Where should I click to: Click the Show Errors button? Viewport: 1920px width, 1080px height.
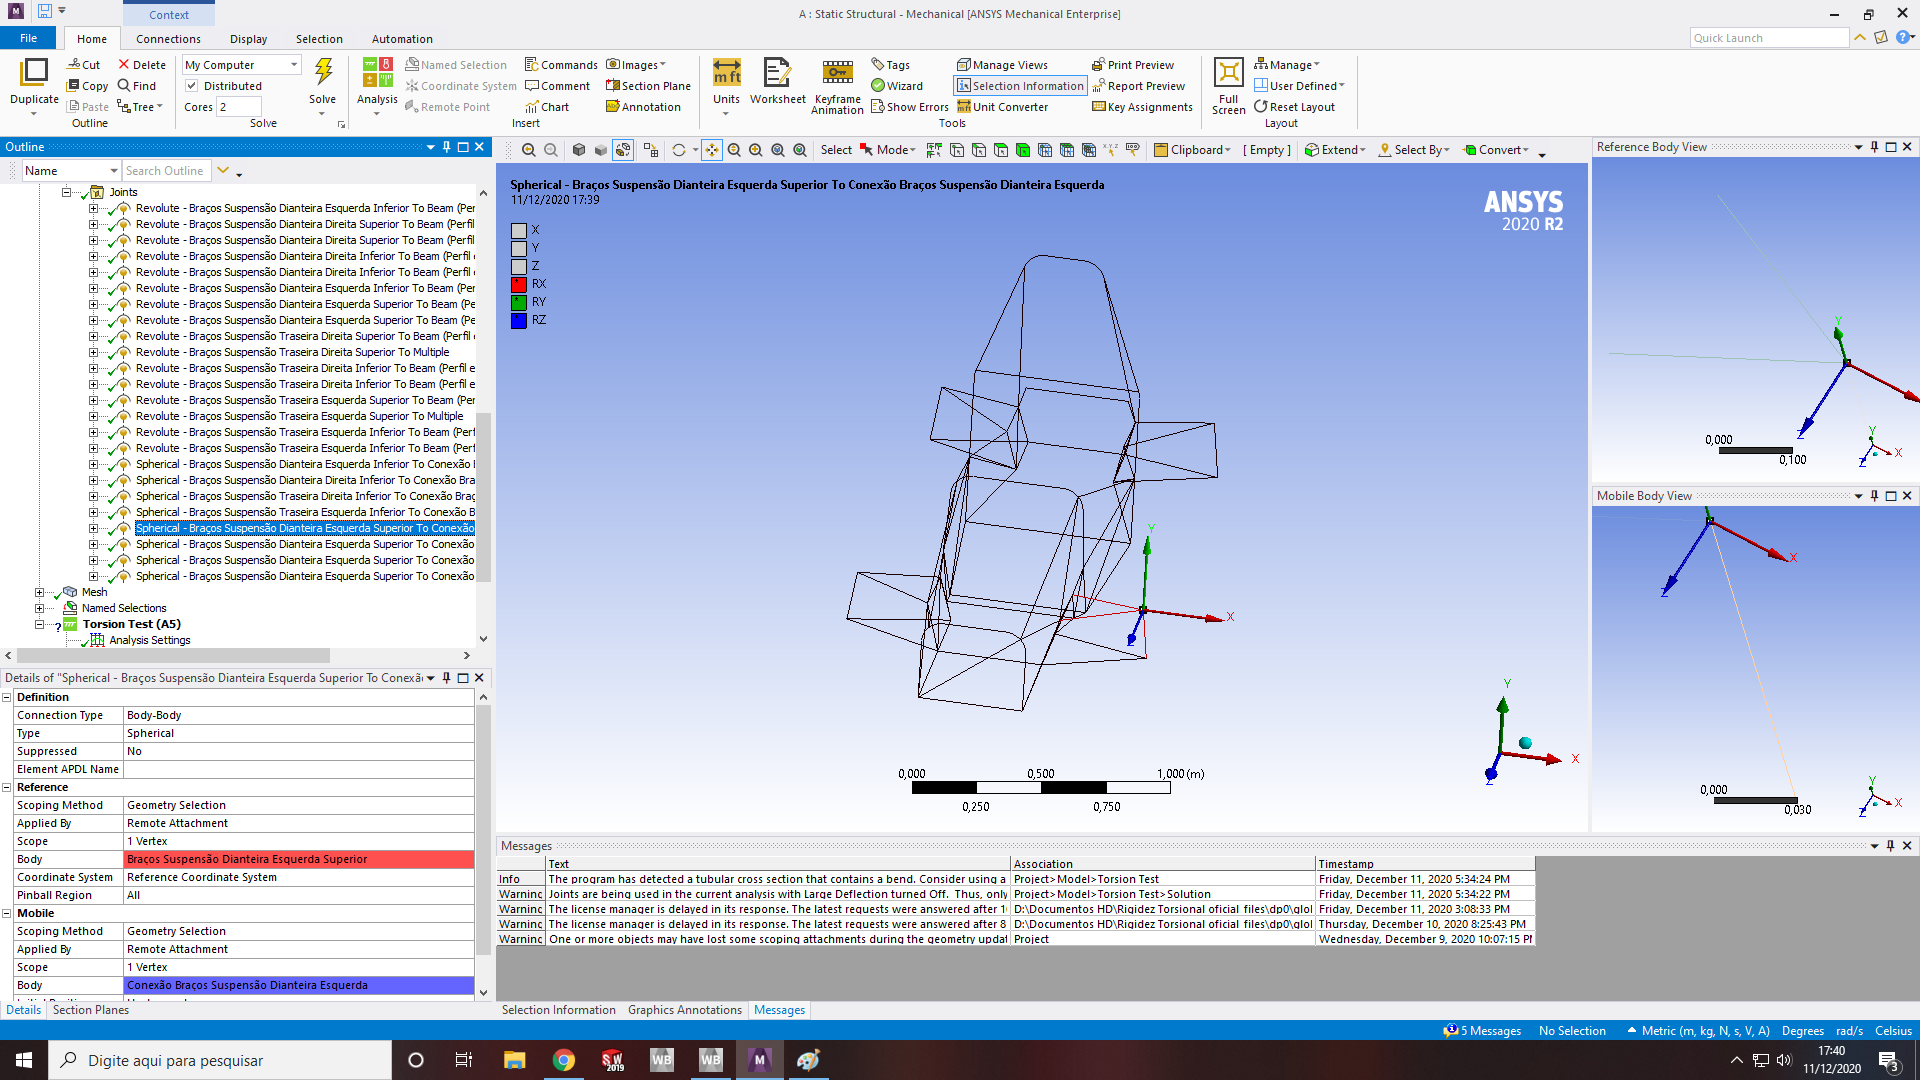pyautogui.click(x=909, y=107)
